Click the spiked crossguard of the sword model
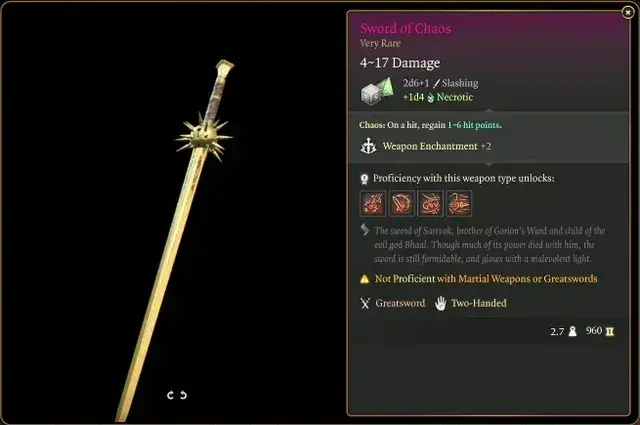 point(204,137)
